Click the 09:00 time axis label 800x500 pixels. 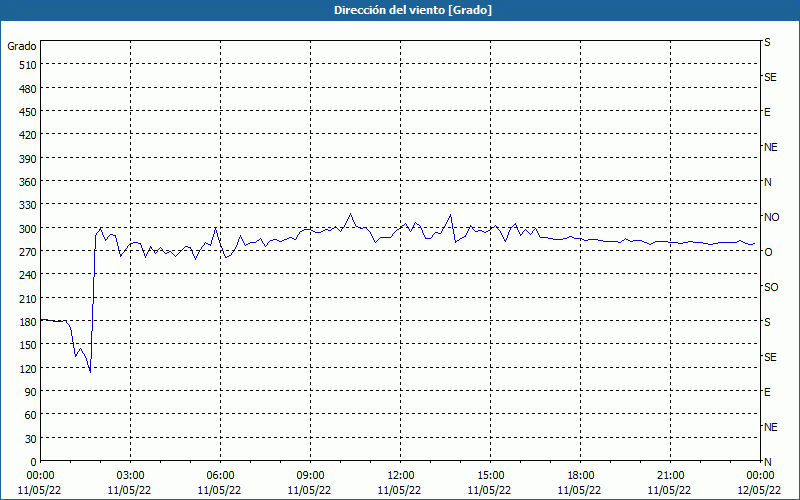pyautogui.click(x=310, y=476)
